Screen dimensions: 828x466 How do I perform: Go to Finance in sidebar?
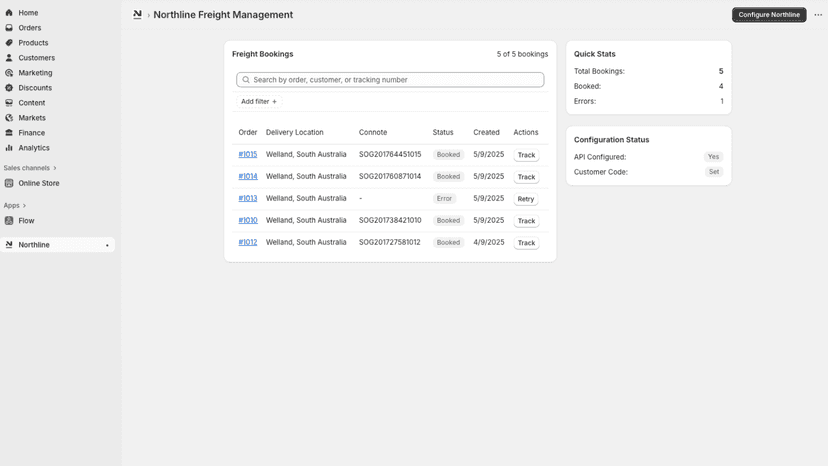(32, 133)
